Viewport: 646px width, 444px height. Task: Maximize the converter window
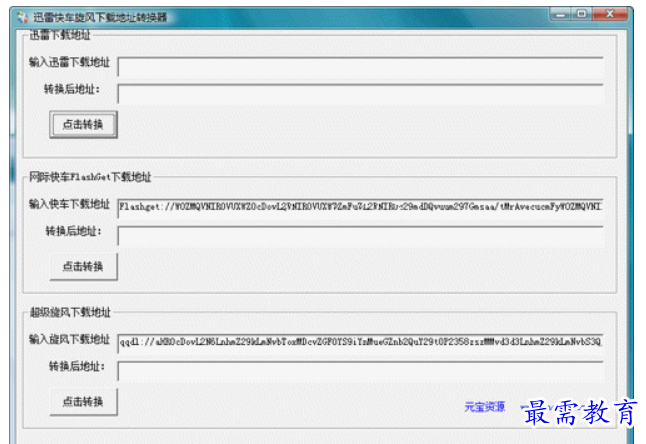582,14
